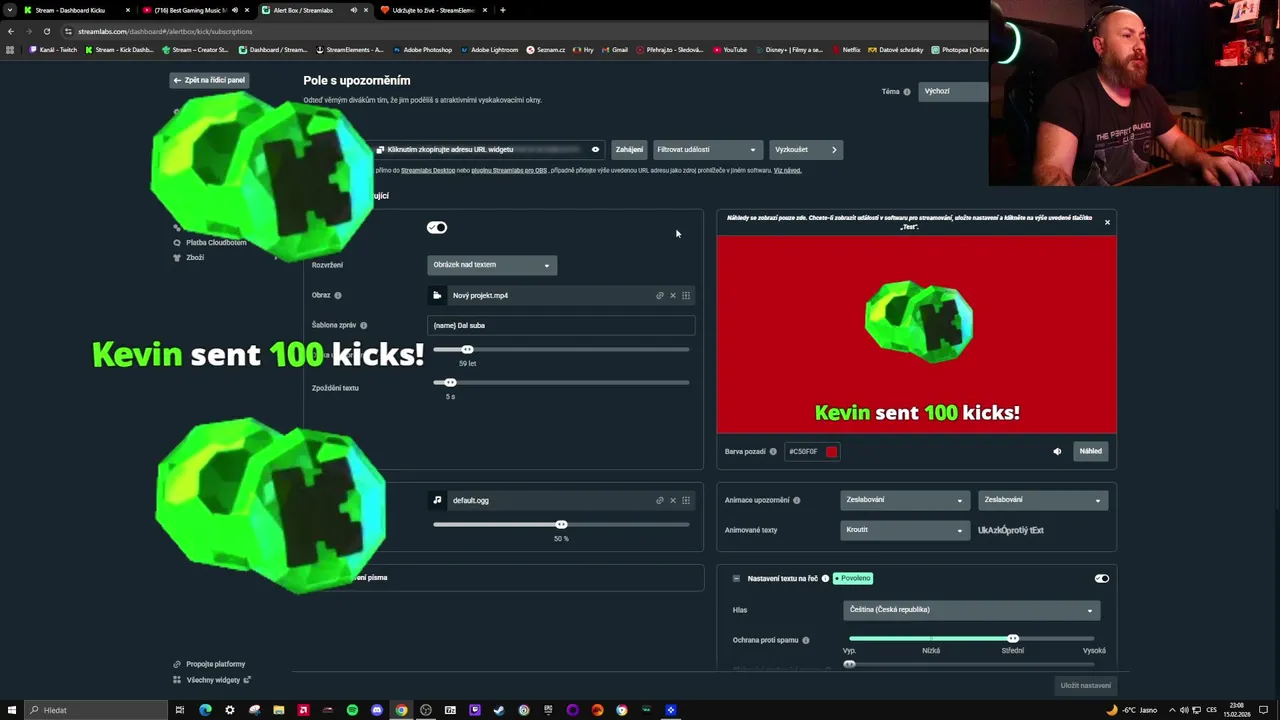Click the Zahájení button
Image resolution: width=1280 pixels, height=720 pixels.
[629, 150]
